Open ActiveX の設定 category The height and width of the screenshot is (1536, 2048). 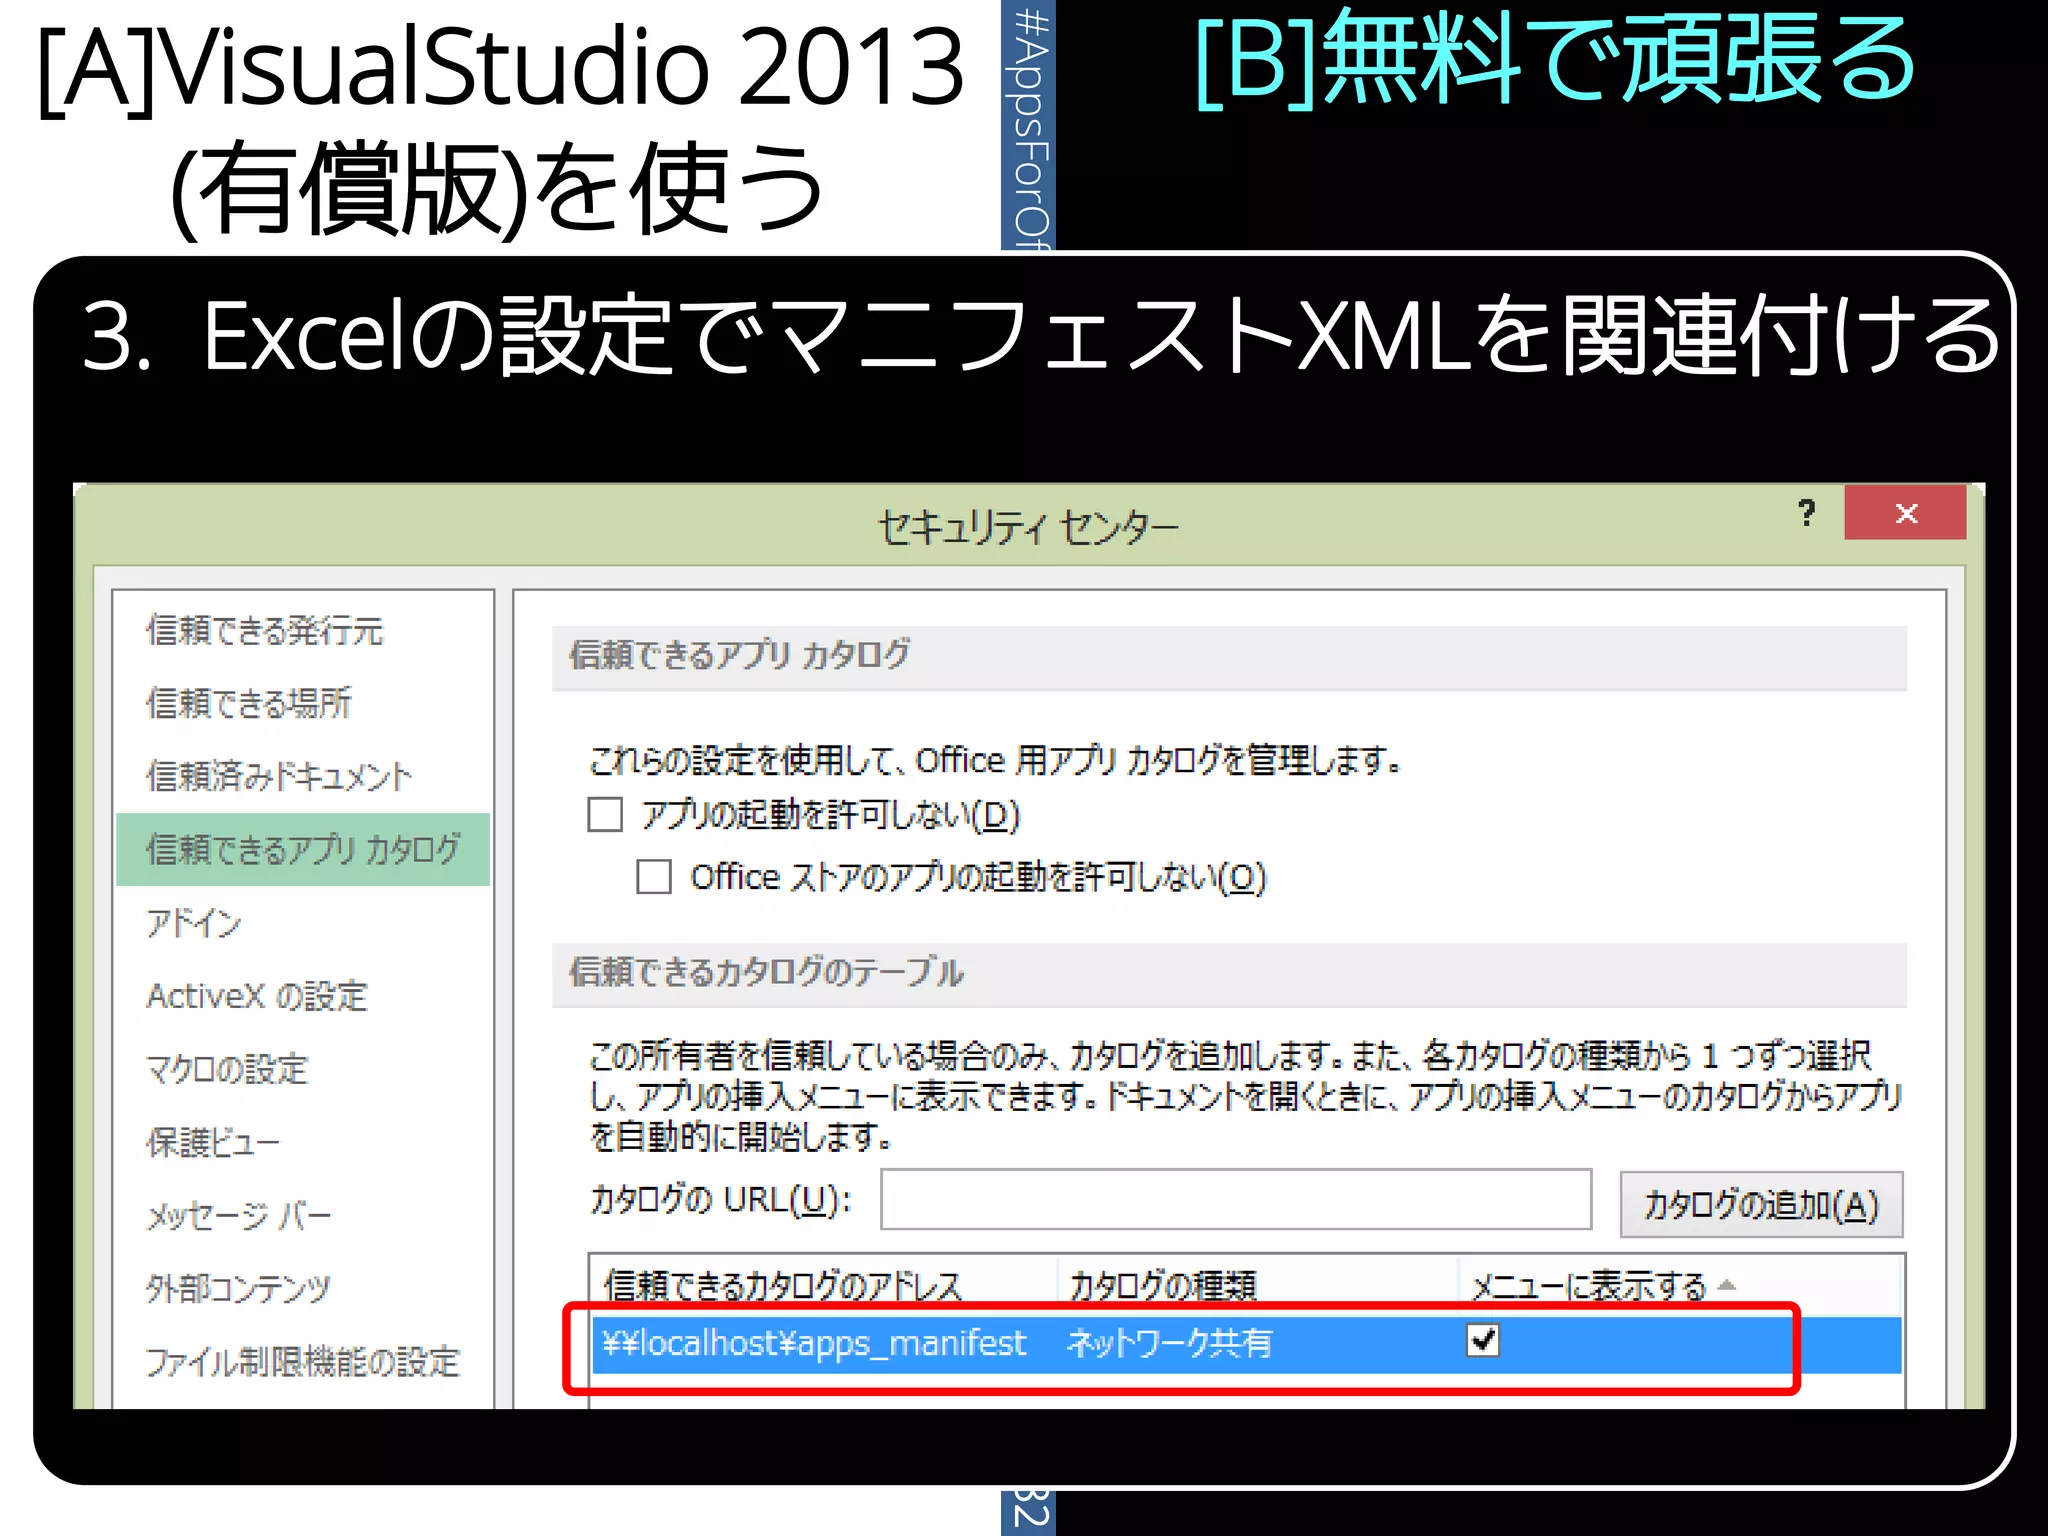257,996
